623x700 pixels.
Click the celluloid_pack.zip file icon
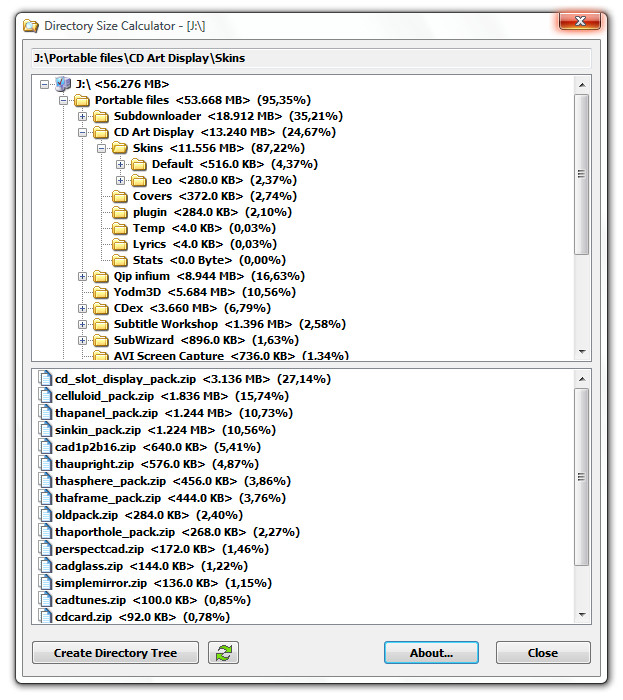pos(45,396)
